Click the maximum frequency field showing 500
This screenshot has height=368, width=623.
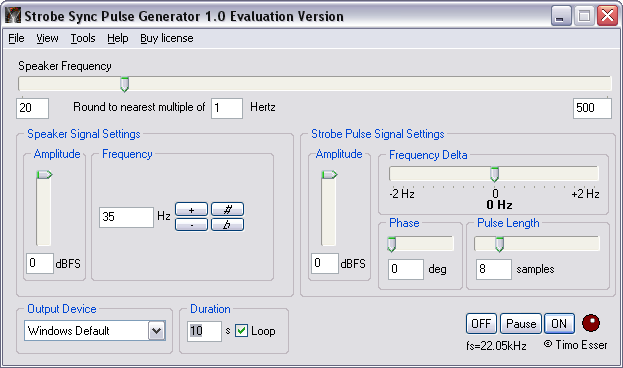592,108
